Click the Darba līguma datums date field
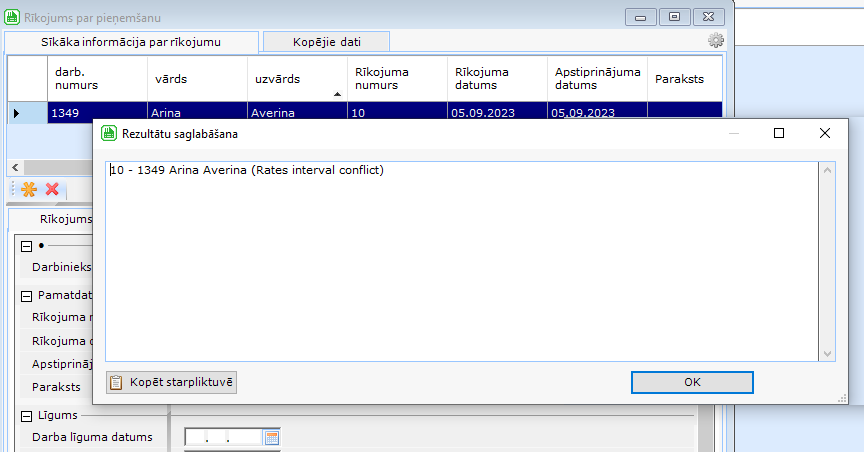The height and width of the screenshot is (452, 864). 223,437
